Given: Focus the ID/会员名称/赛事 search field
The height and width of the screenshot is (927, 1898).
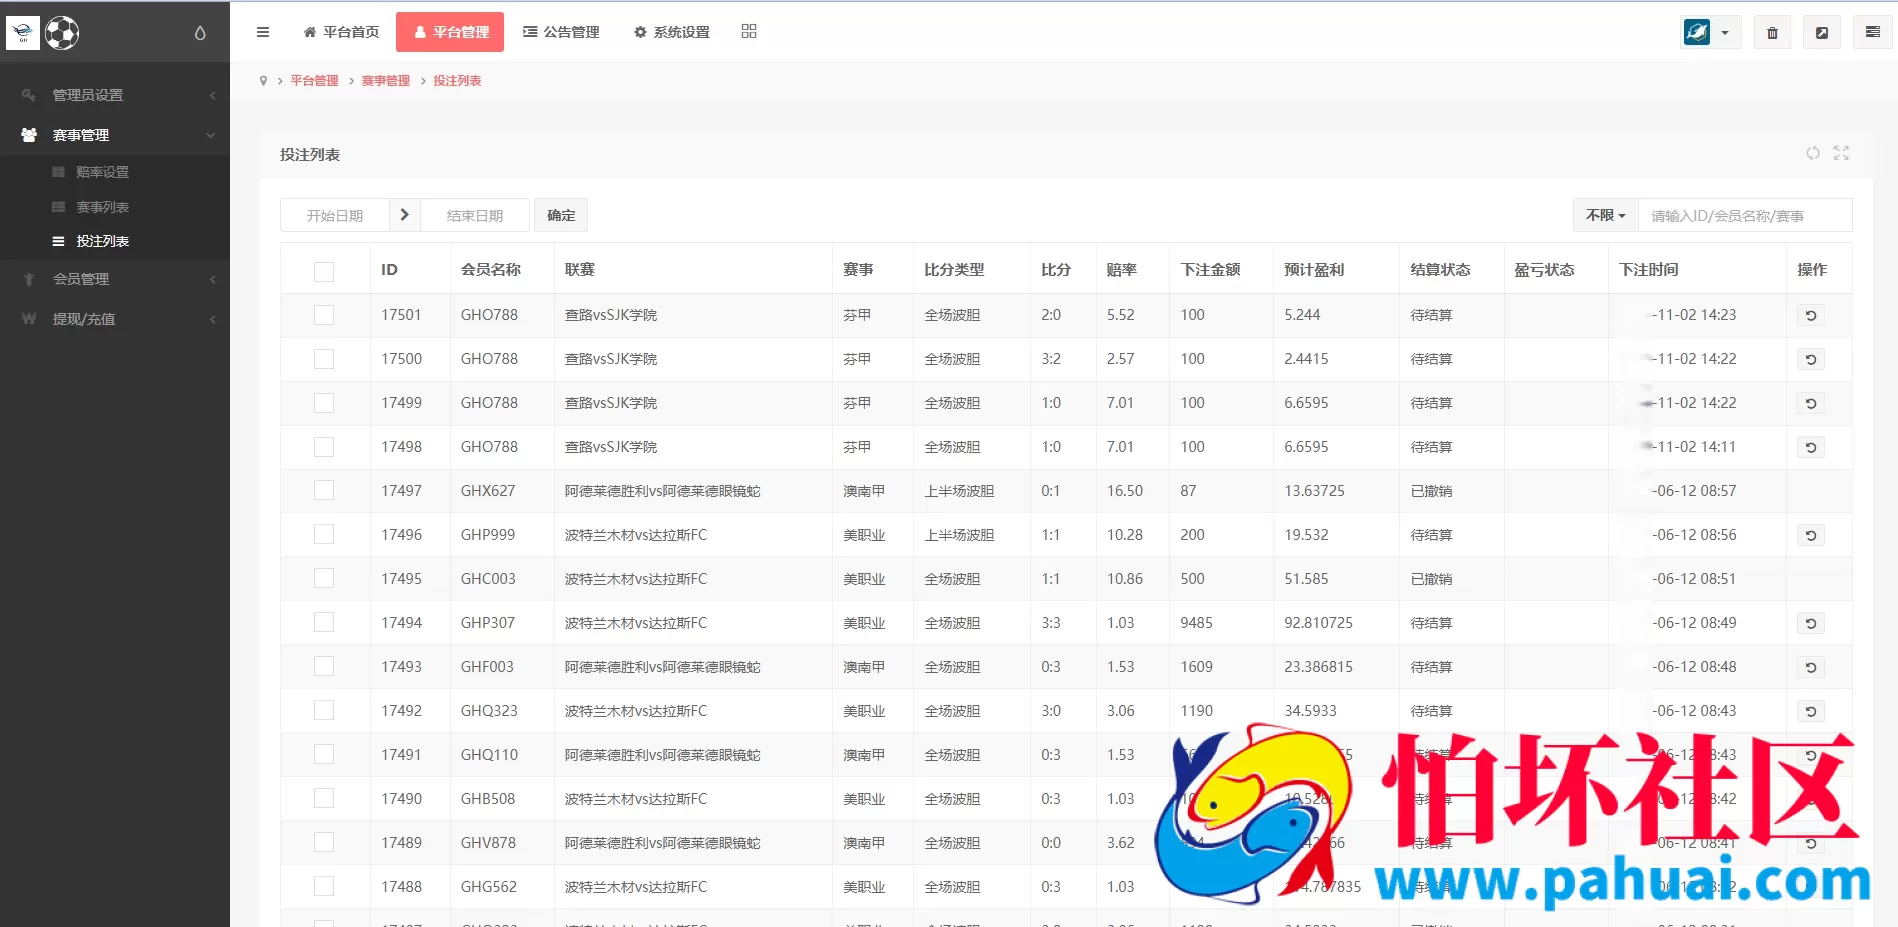Looking at the screenshot, I should (x=1745, y=215).
